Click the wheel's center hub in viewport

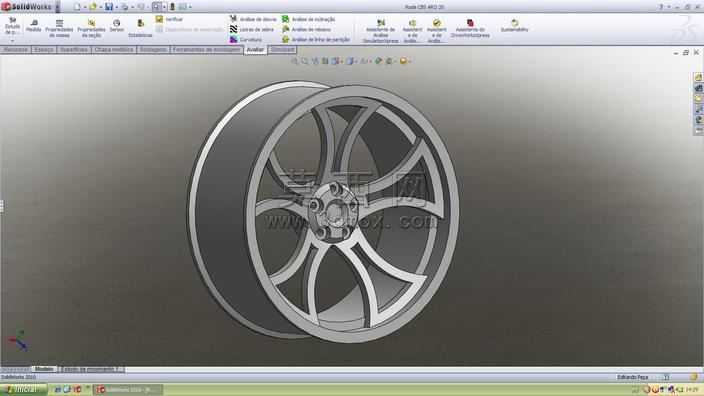pyautogui.click(x=334, y=212)
